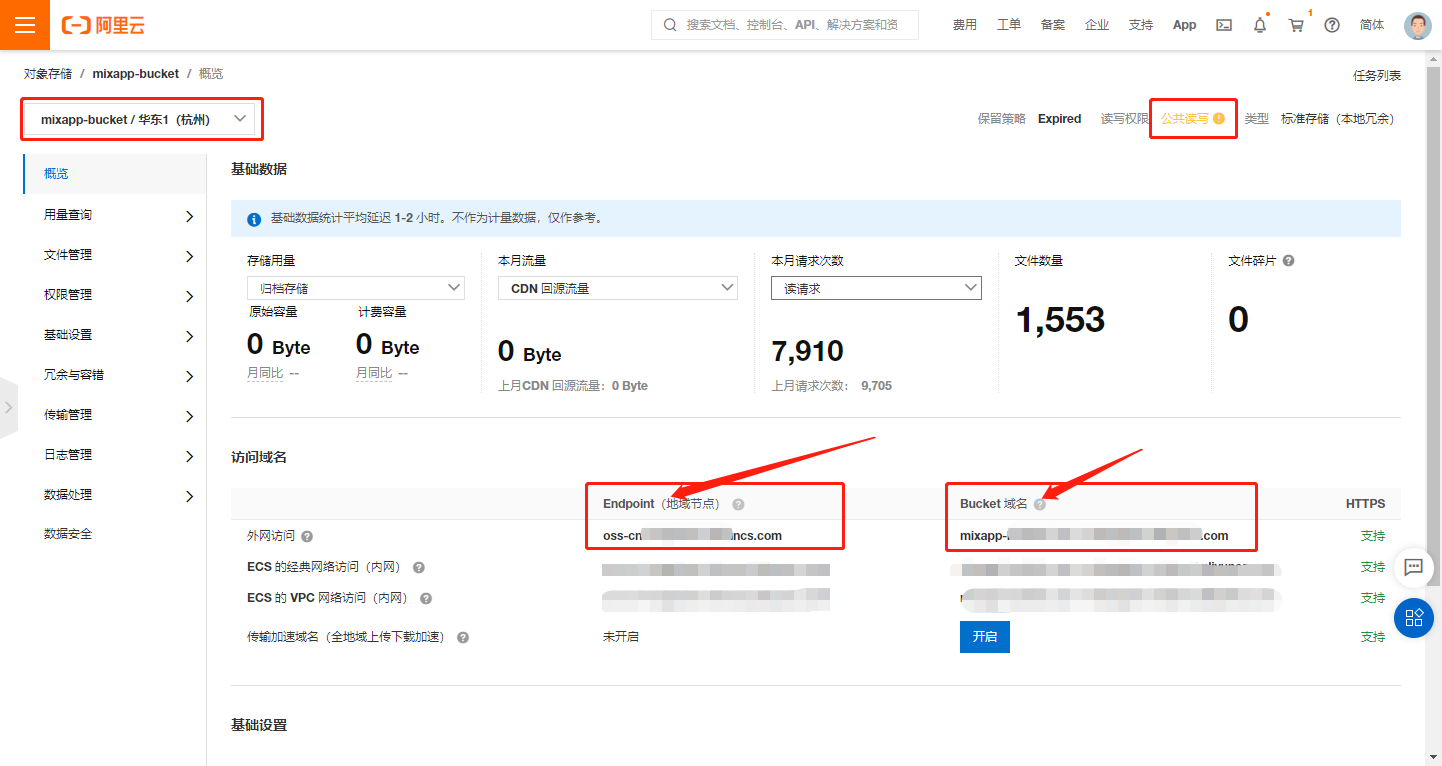Click the help icon beside Bucket 域名

click(1039, 504)
